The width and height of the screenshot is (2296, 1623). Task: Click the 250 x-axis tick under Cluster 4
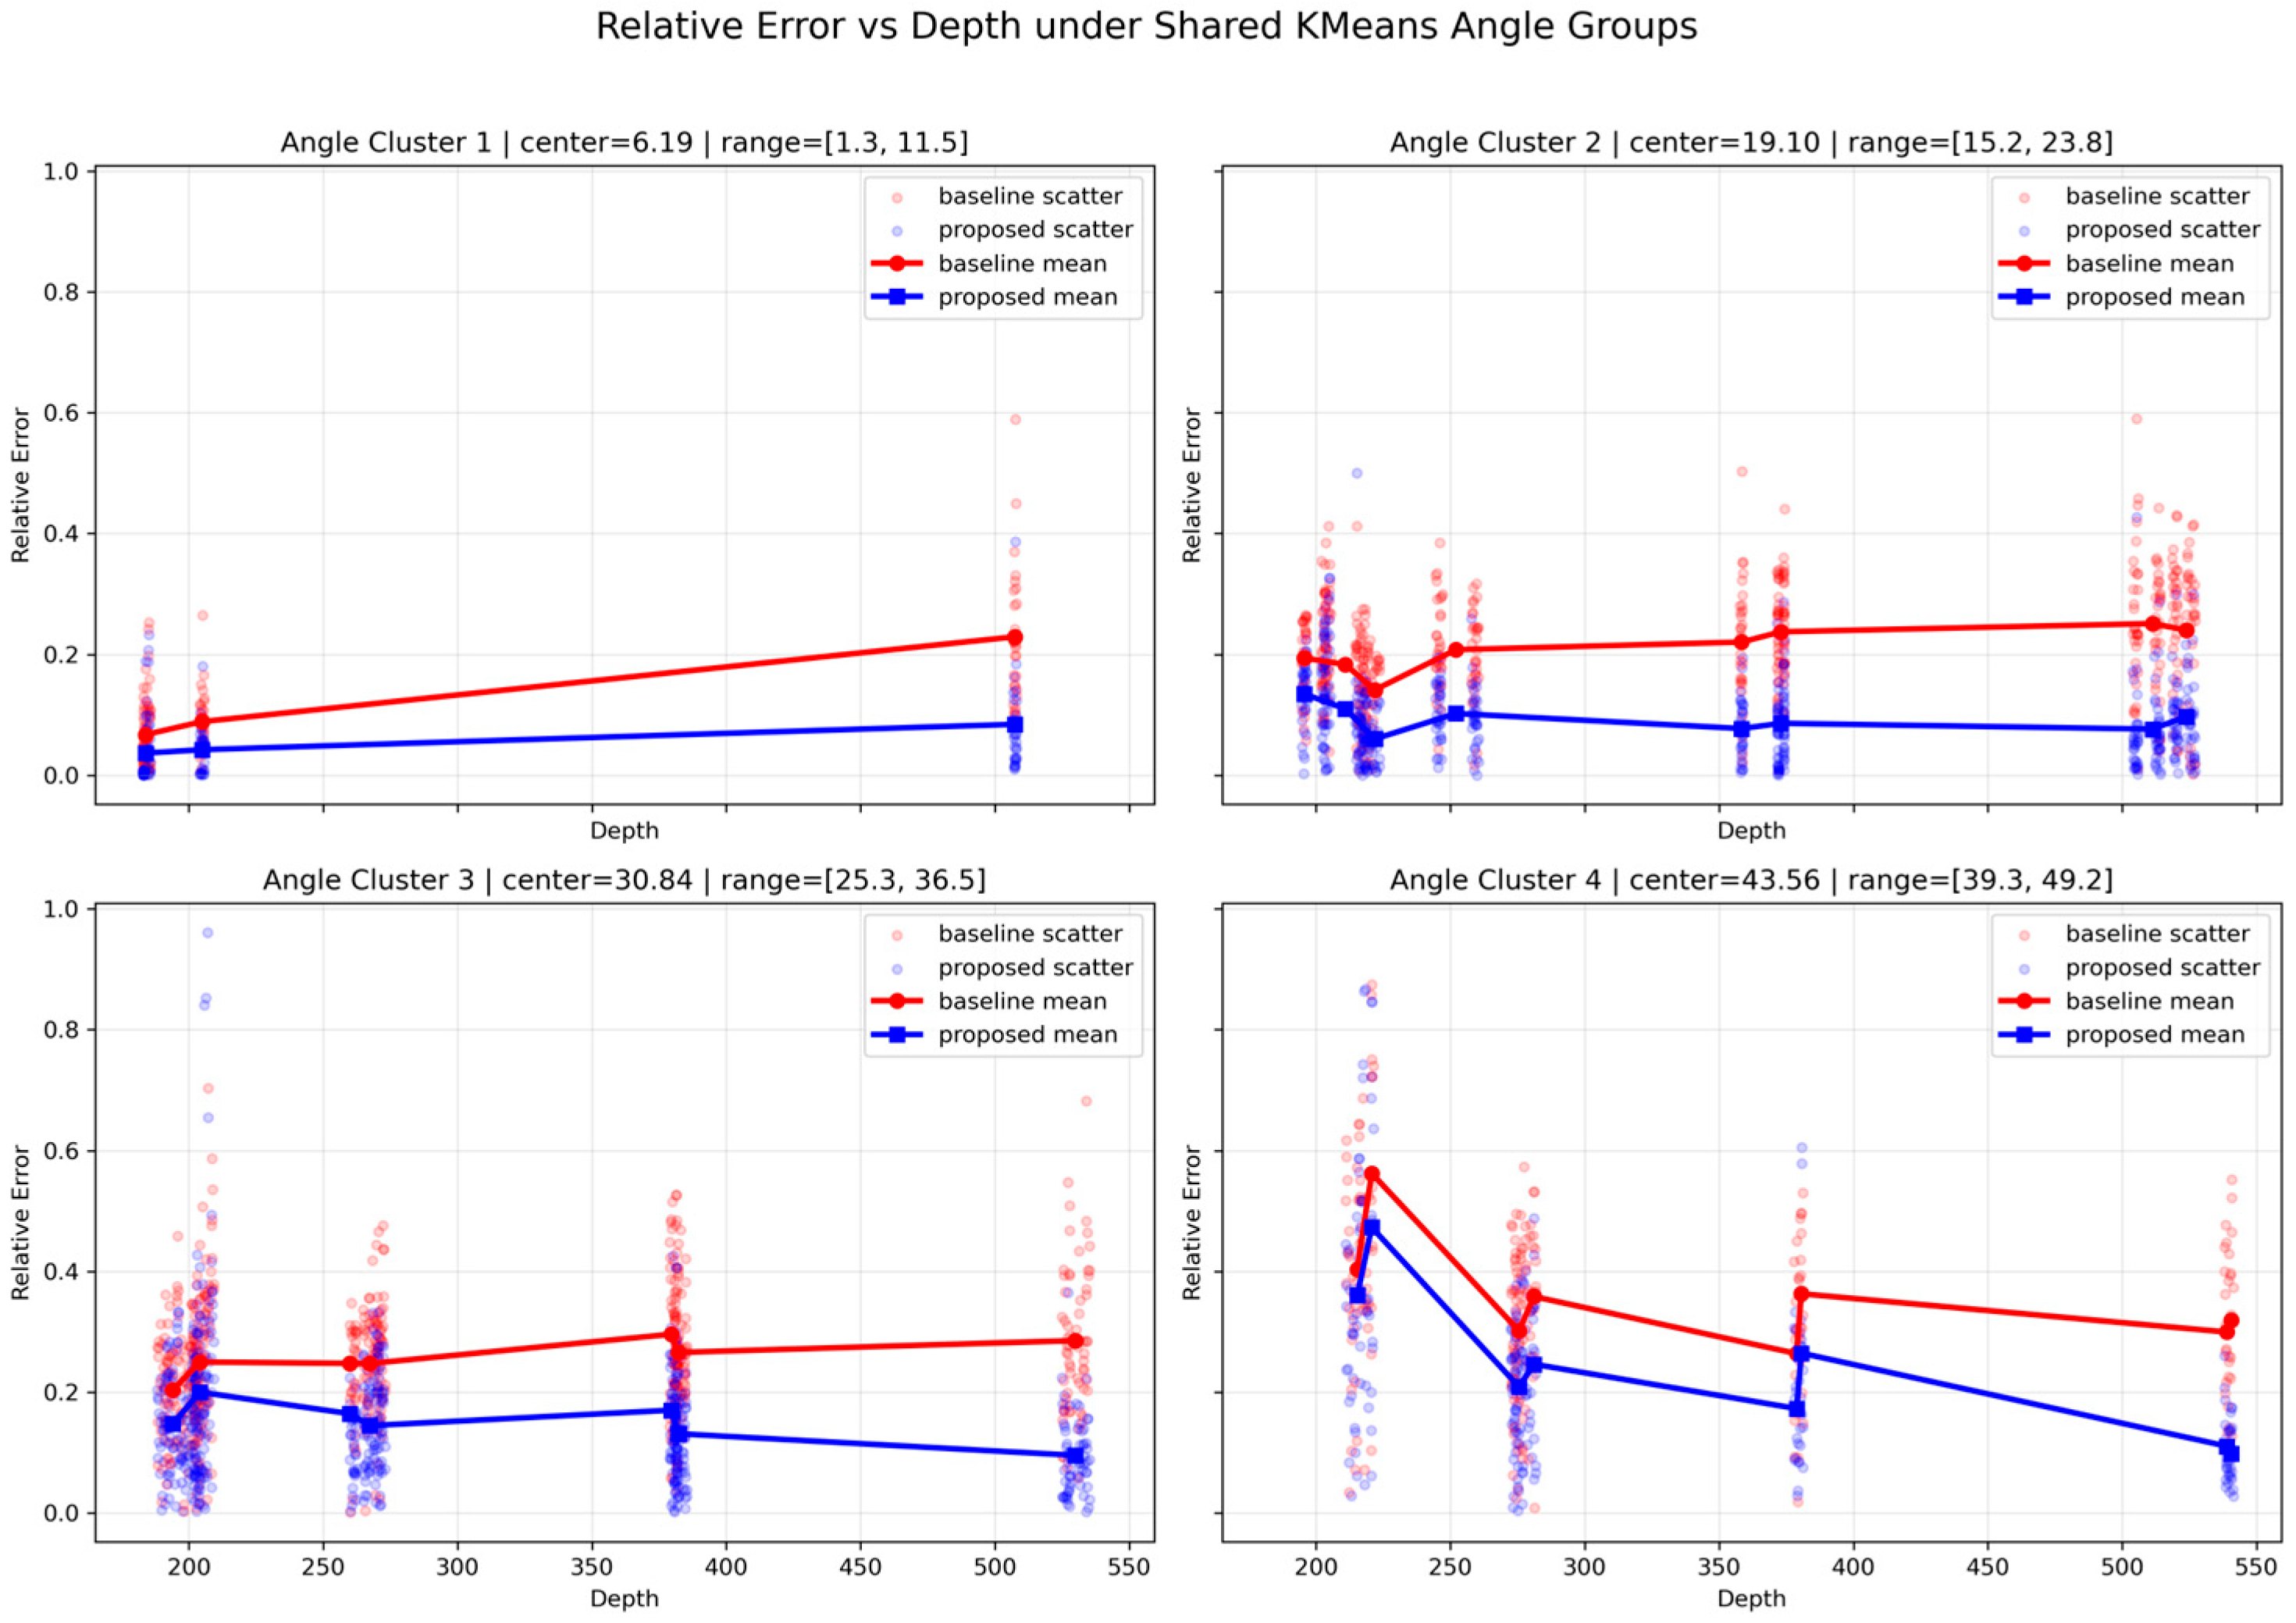1450,1565
